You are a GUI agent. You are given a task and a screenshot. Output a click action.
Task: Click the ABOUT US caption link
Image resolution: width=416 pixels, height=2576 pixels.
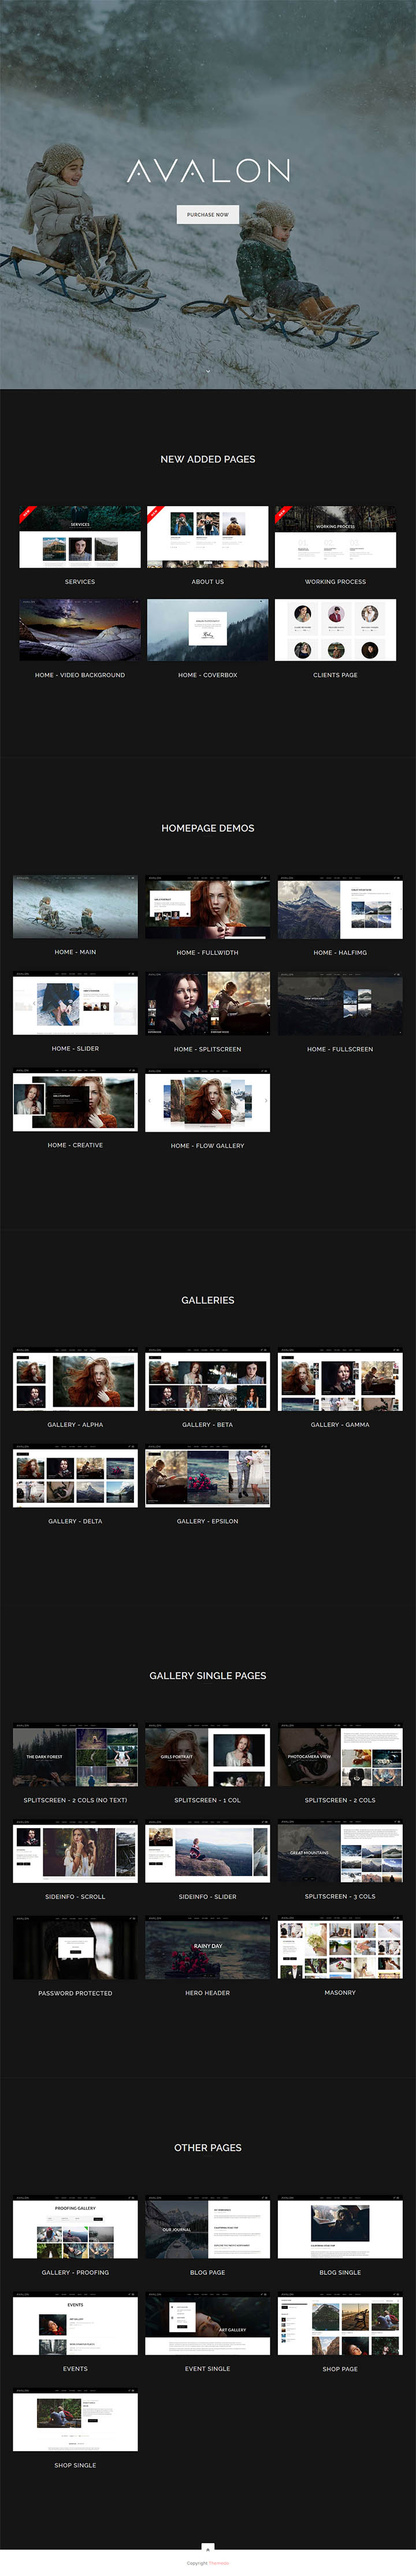click(208, 581)
